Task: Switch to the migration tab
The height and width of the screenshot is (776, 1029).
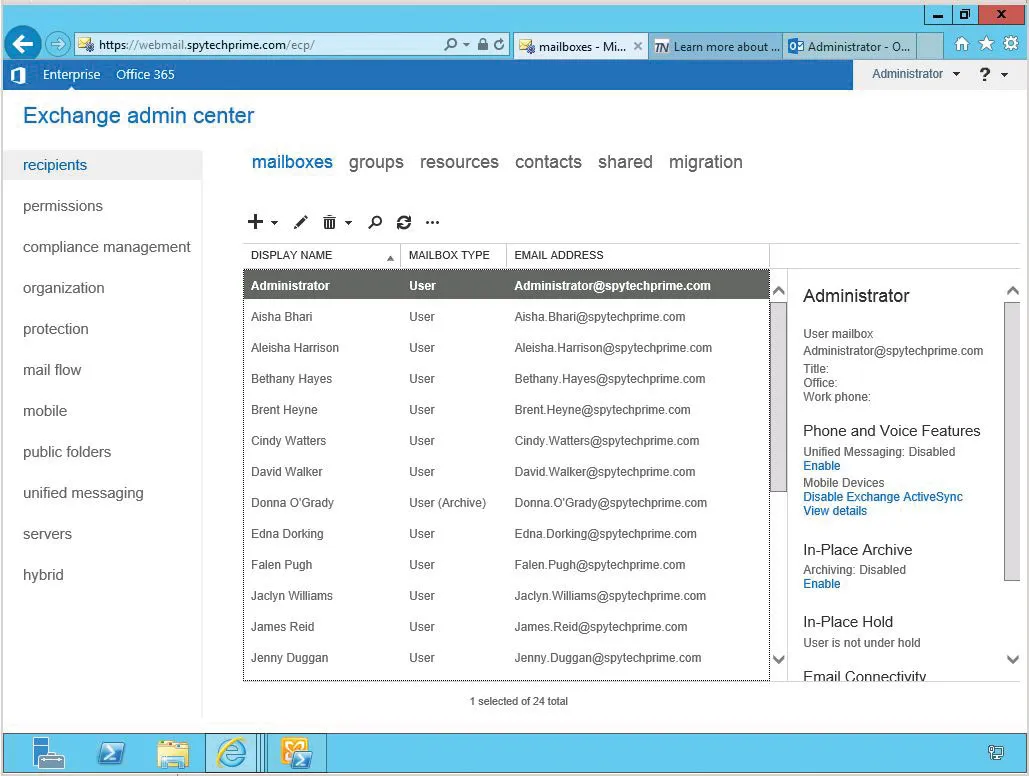Action: click(x=705, y=162)
